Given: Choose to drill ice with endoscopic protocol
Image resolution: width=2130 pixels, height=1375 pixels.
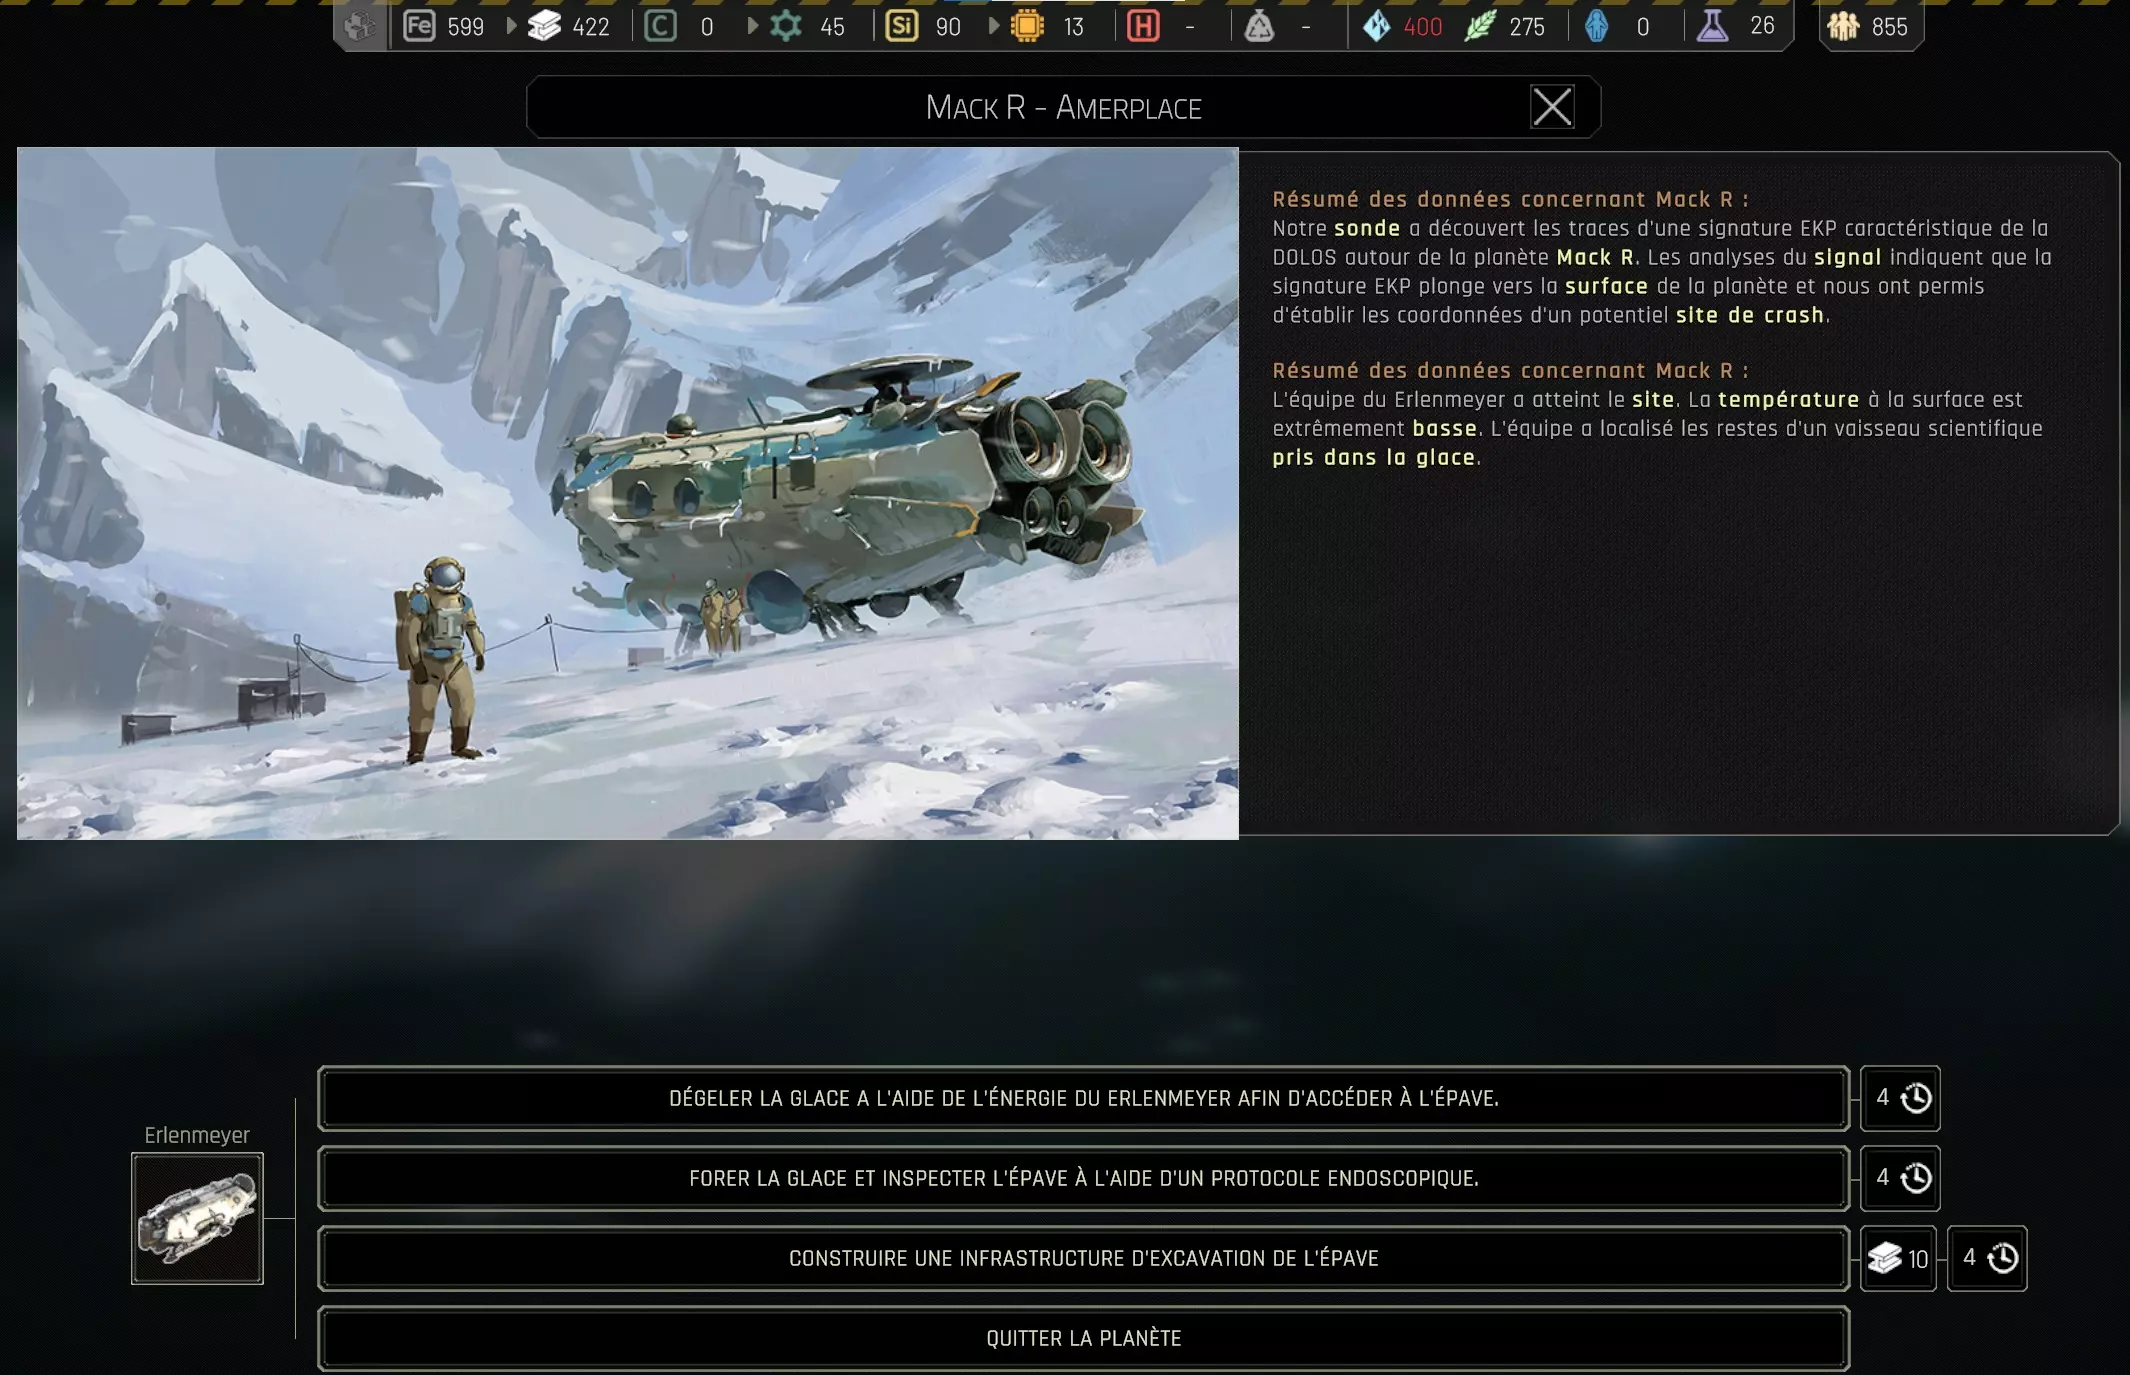Looking at the screenshot, I should click(1083, 1178).
